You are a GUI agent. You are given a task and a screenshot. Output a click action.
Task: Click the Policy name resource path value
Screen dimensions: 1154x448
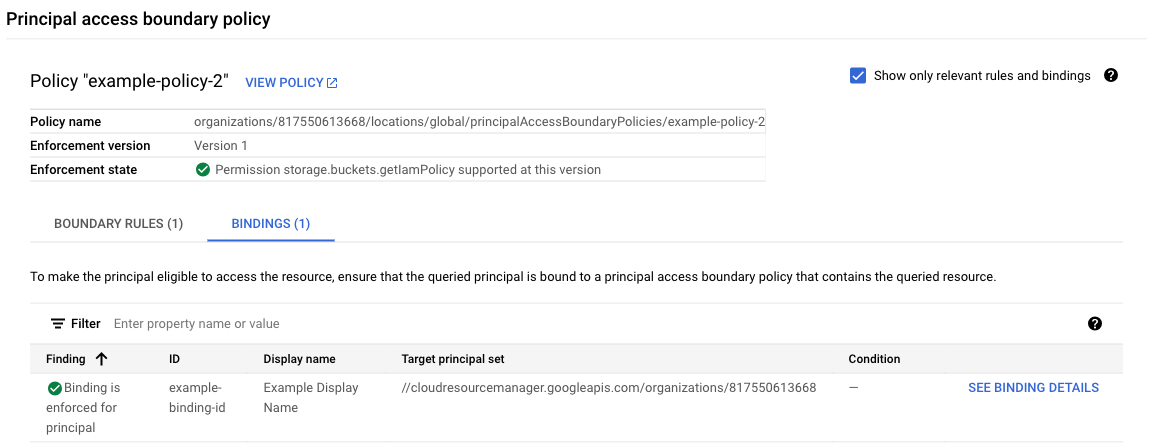pos(479,122)
